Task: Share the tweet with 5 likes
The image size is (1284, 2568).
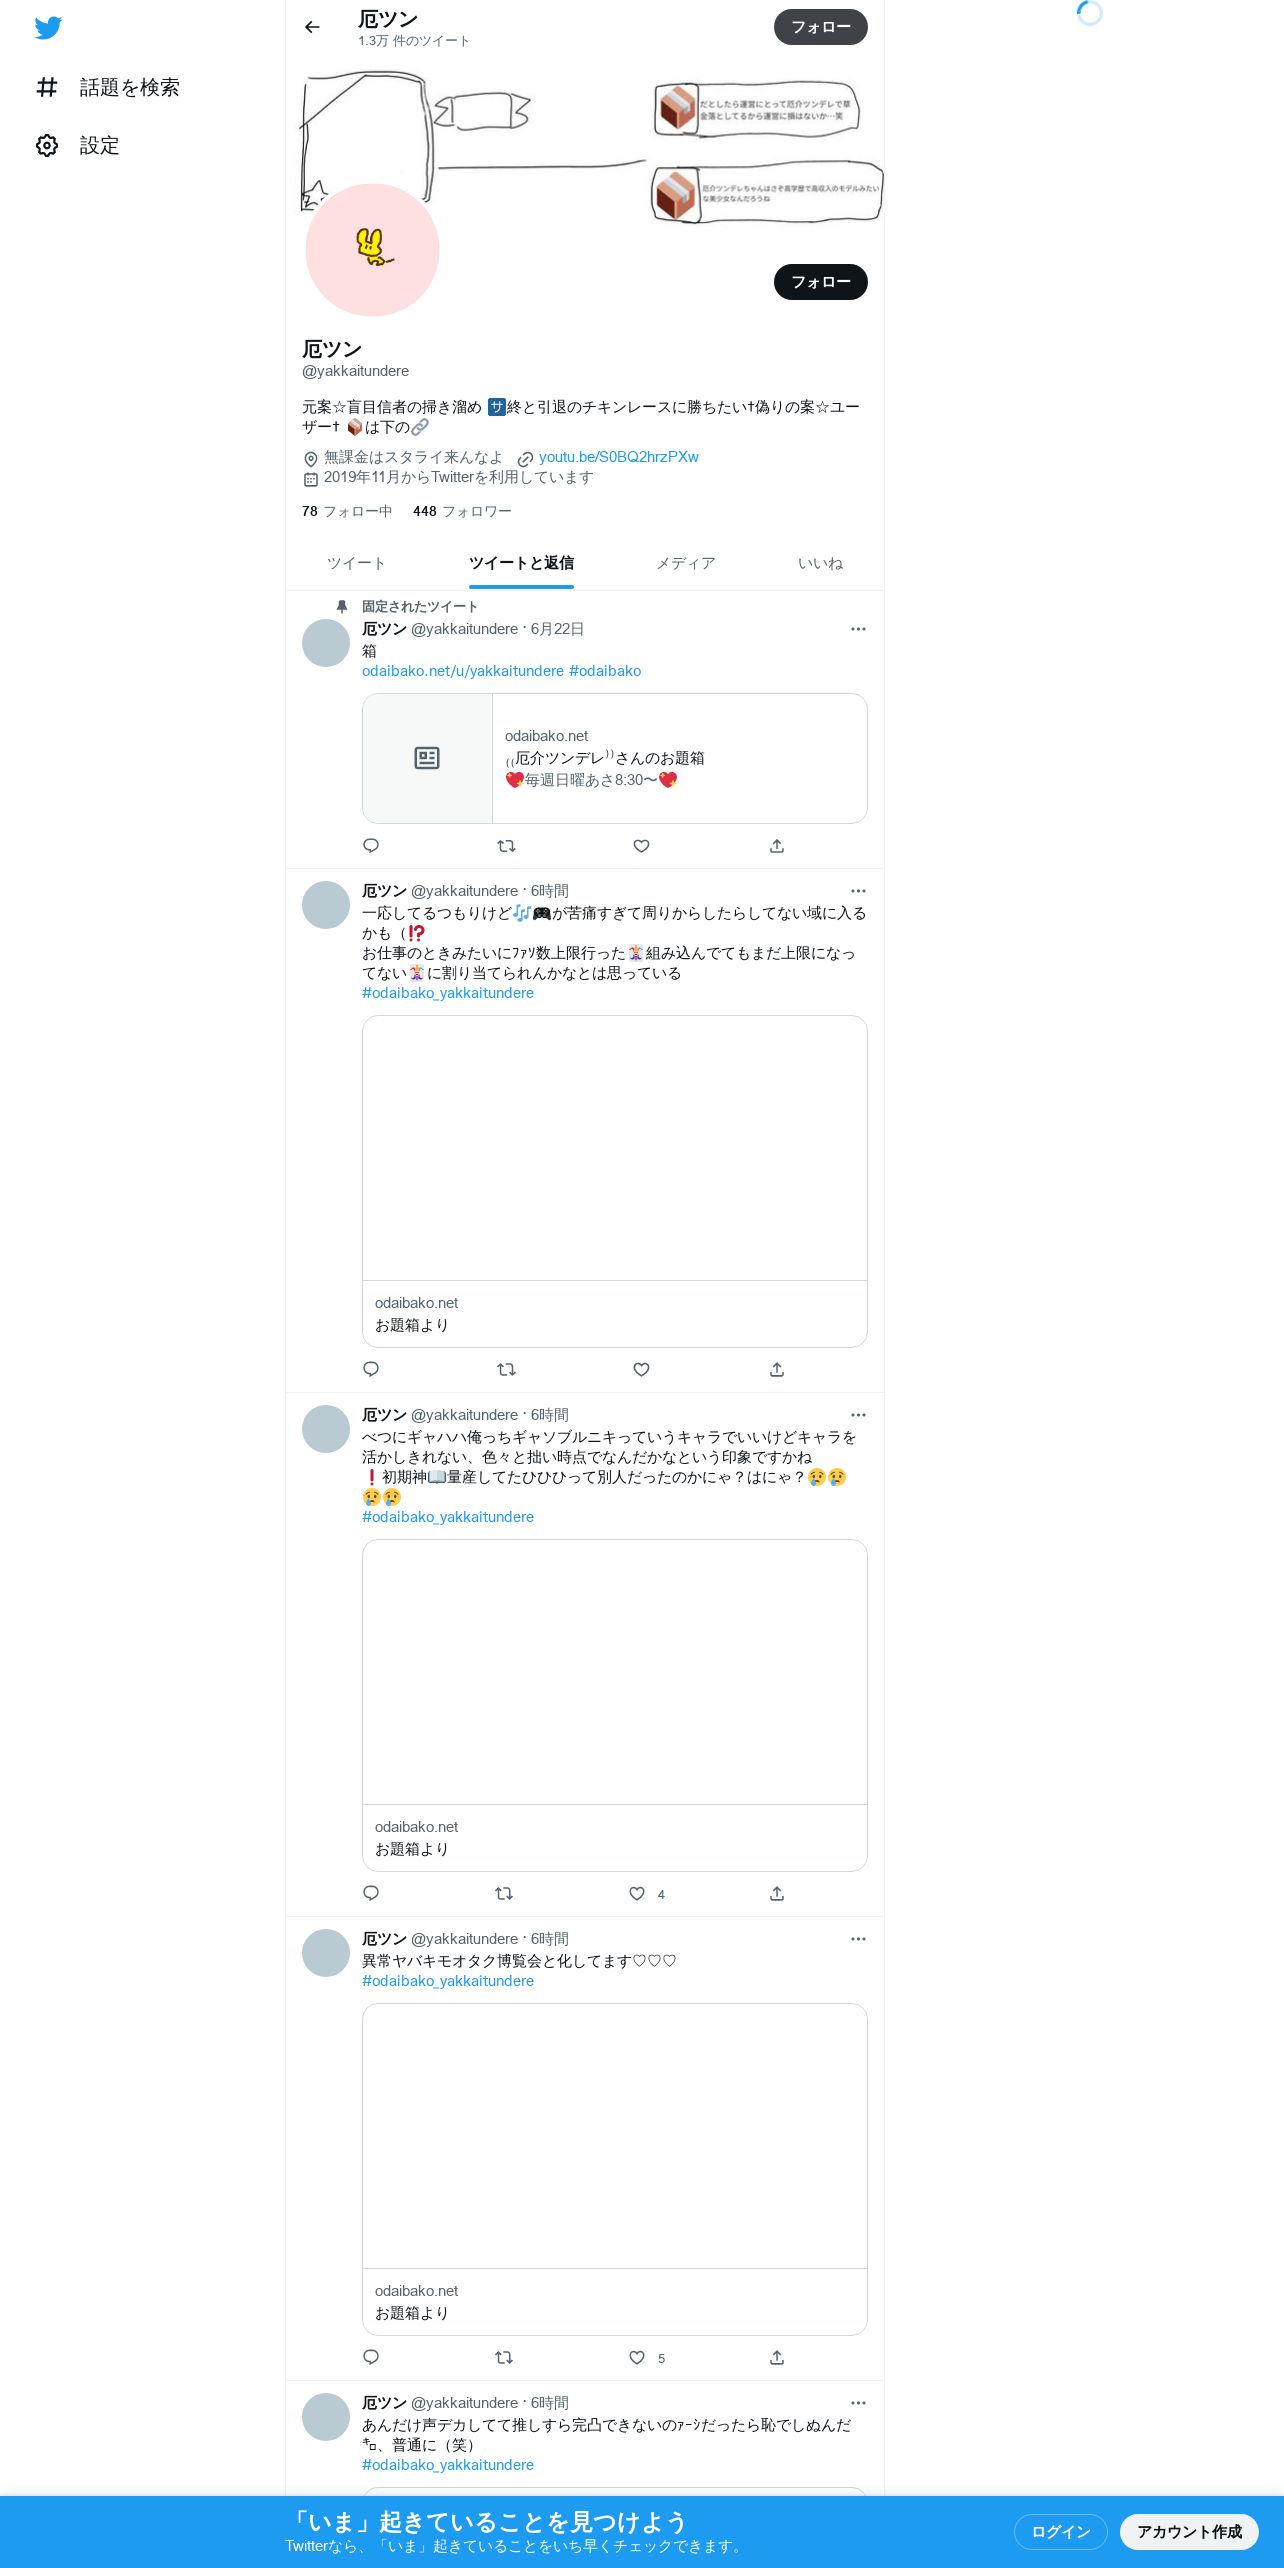Action: [x=777, y=2358]
